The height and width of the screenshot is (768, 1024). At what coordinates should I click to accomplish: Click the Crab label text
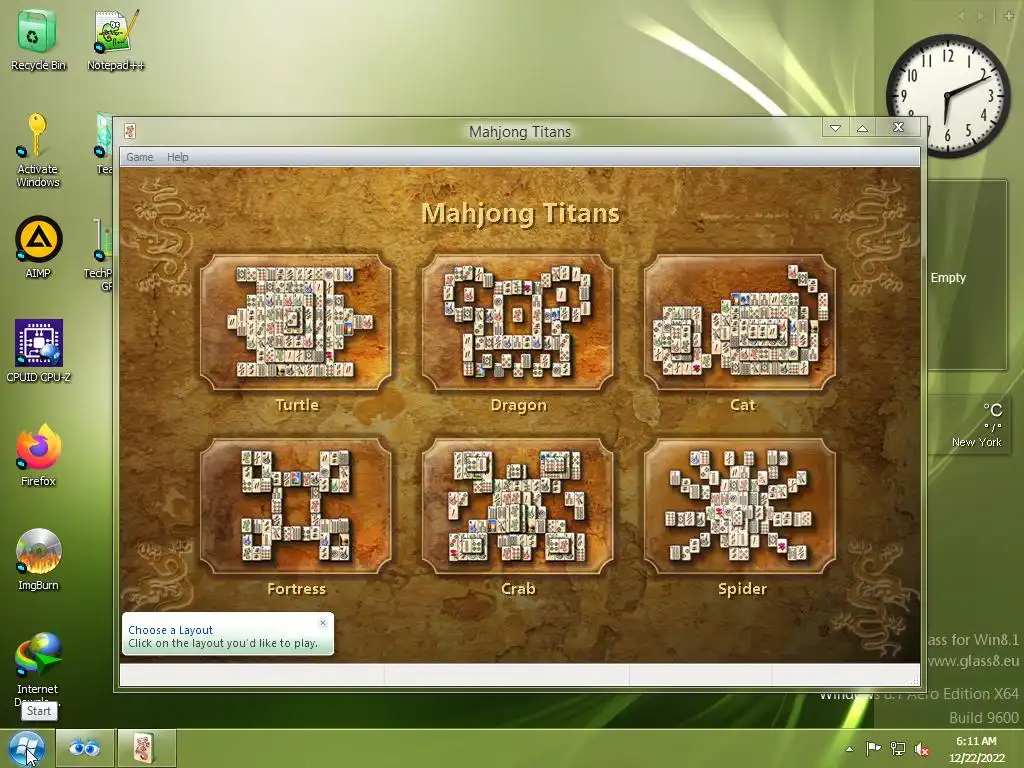pos(519,589)
